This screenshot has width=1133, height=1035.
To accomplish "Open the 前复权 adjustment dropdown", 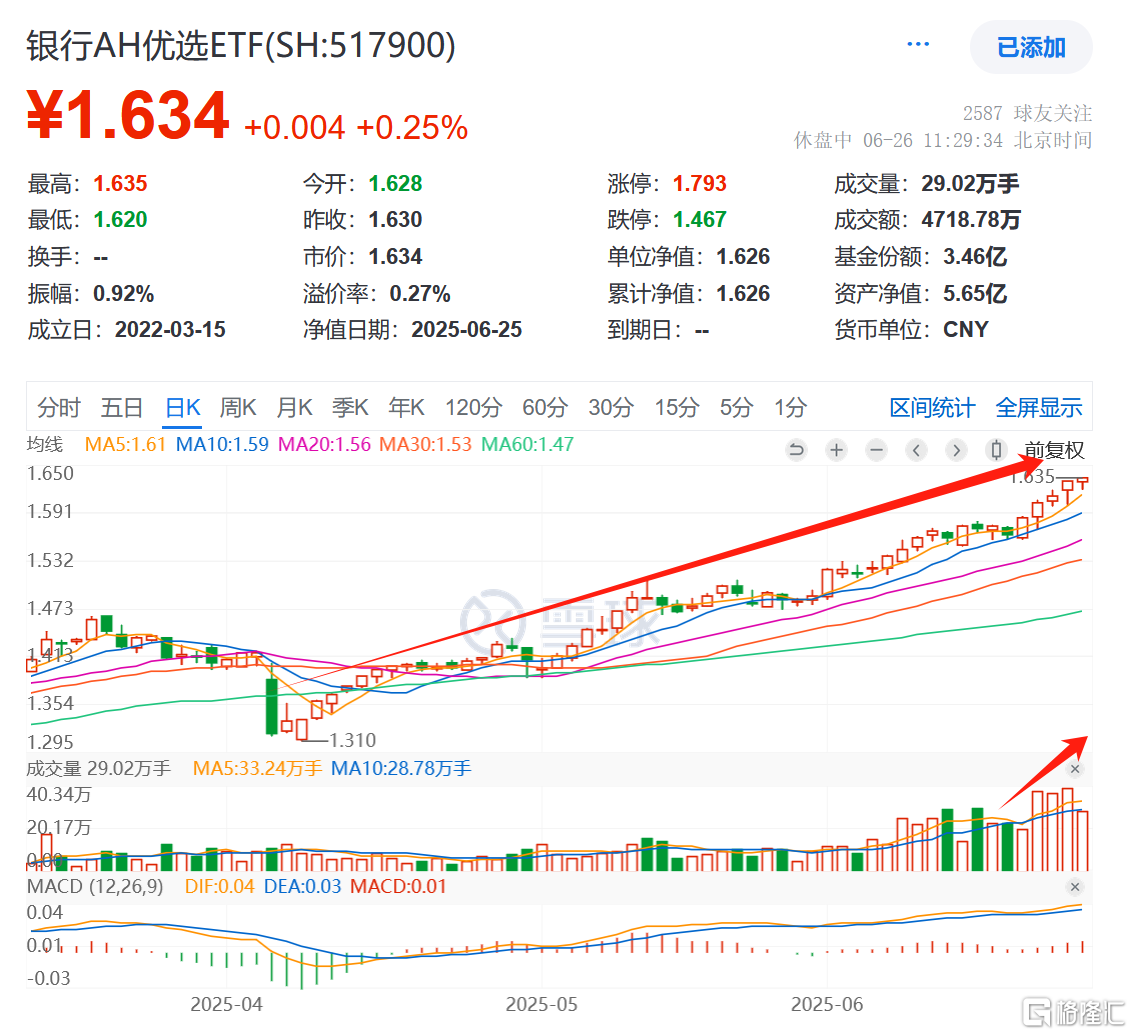I will pos(1054,450).
